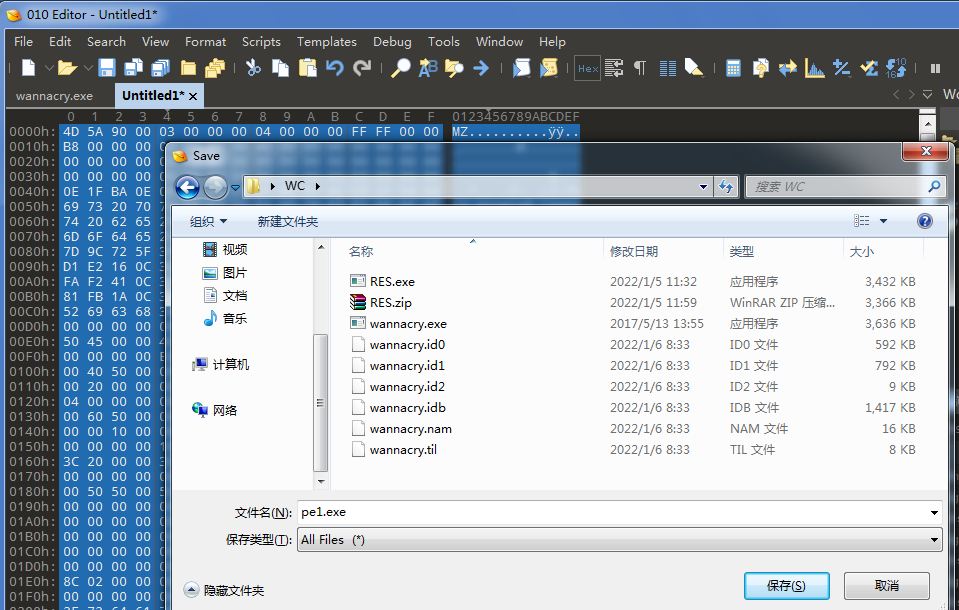Viewport: 959px width, 610px height.
Task: Expand the New file dropdown arrow
Action: click(48, 68)
